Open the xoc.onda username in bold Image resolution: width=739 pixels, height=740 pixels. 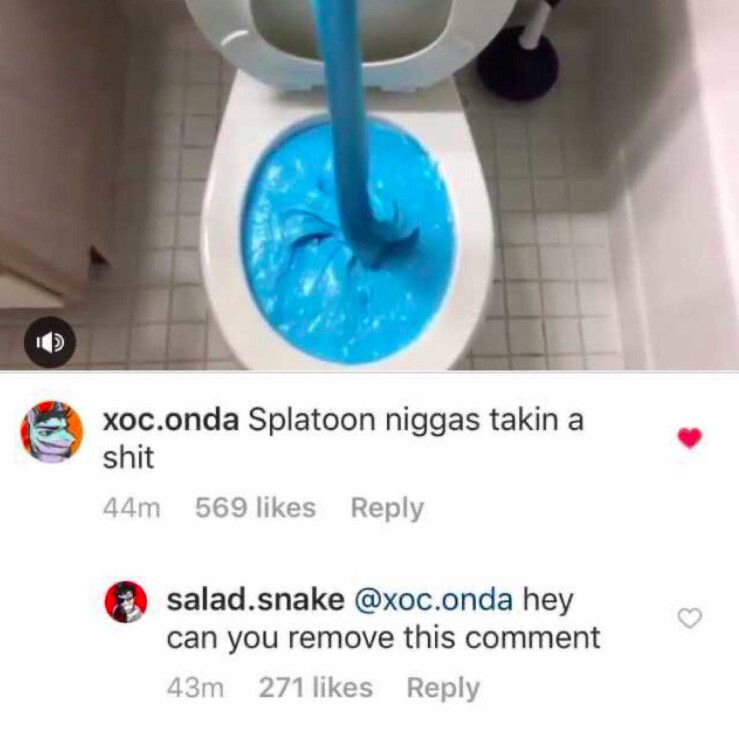coord(171,420)
